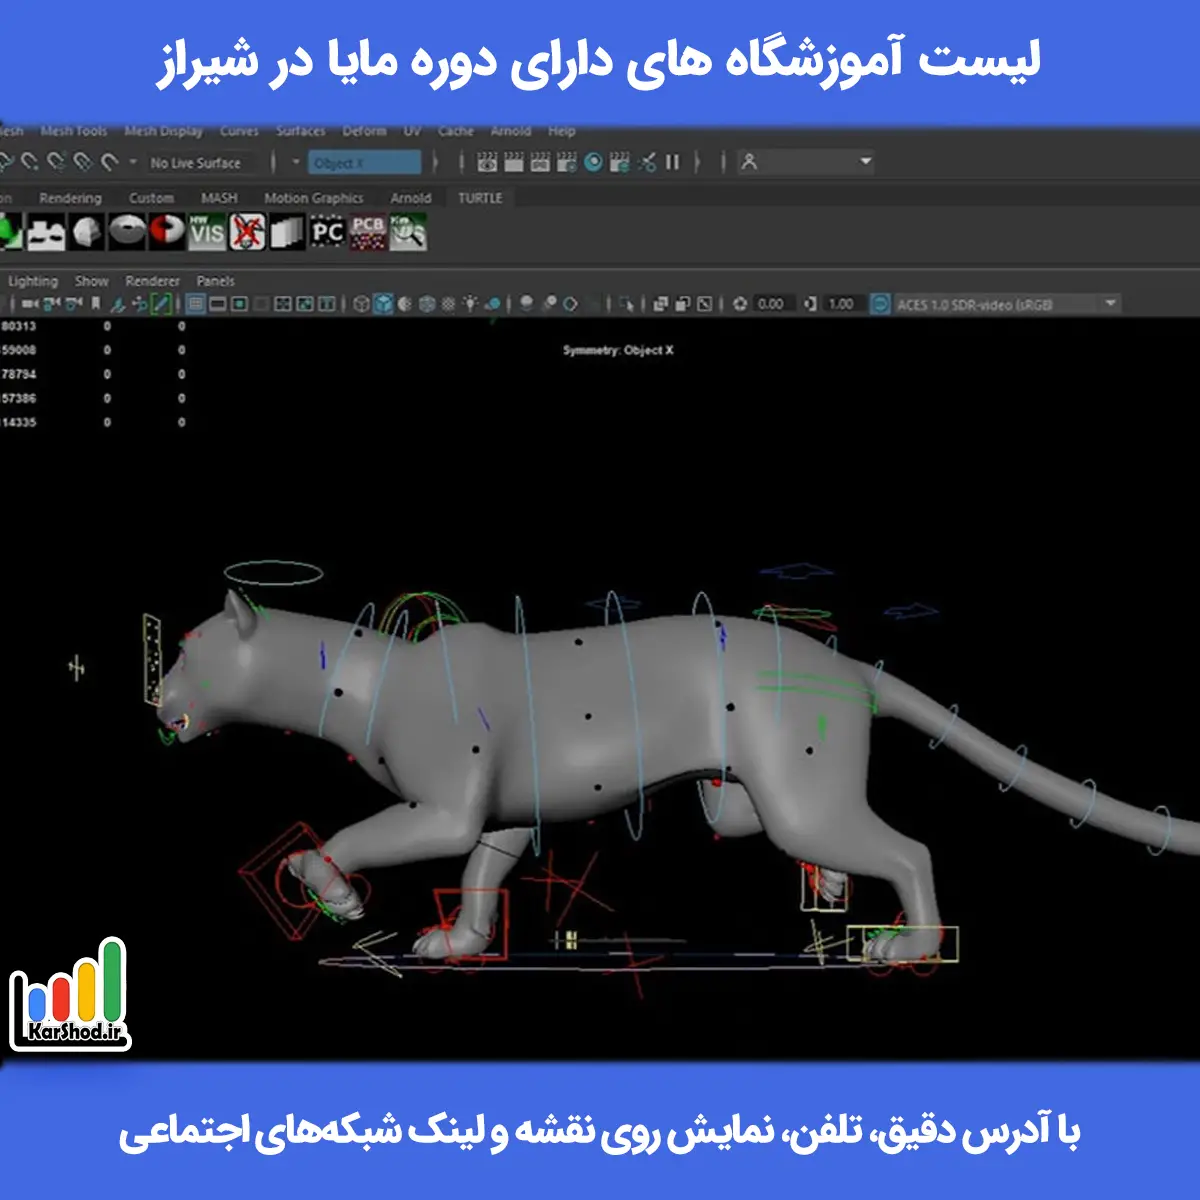Click the gray torus shelf icon
1200x1200 pixels.
(127, 233)
